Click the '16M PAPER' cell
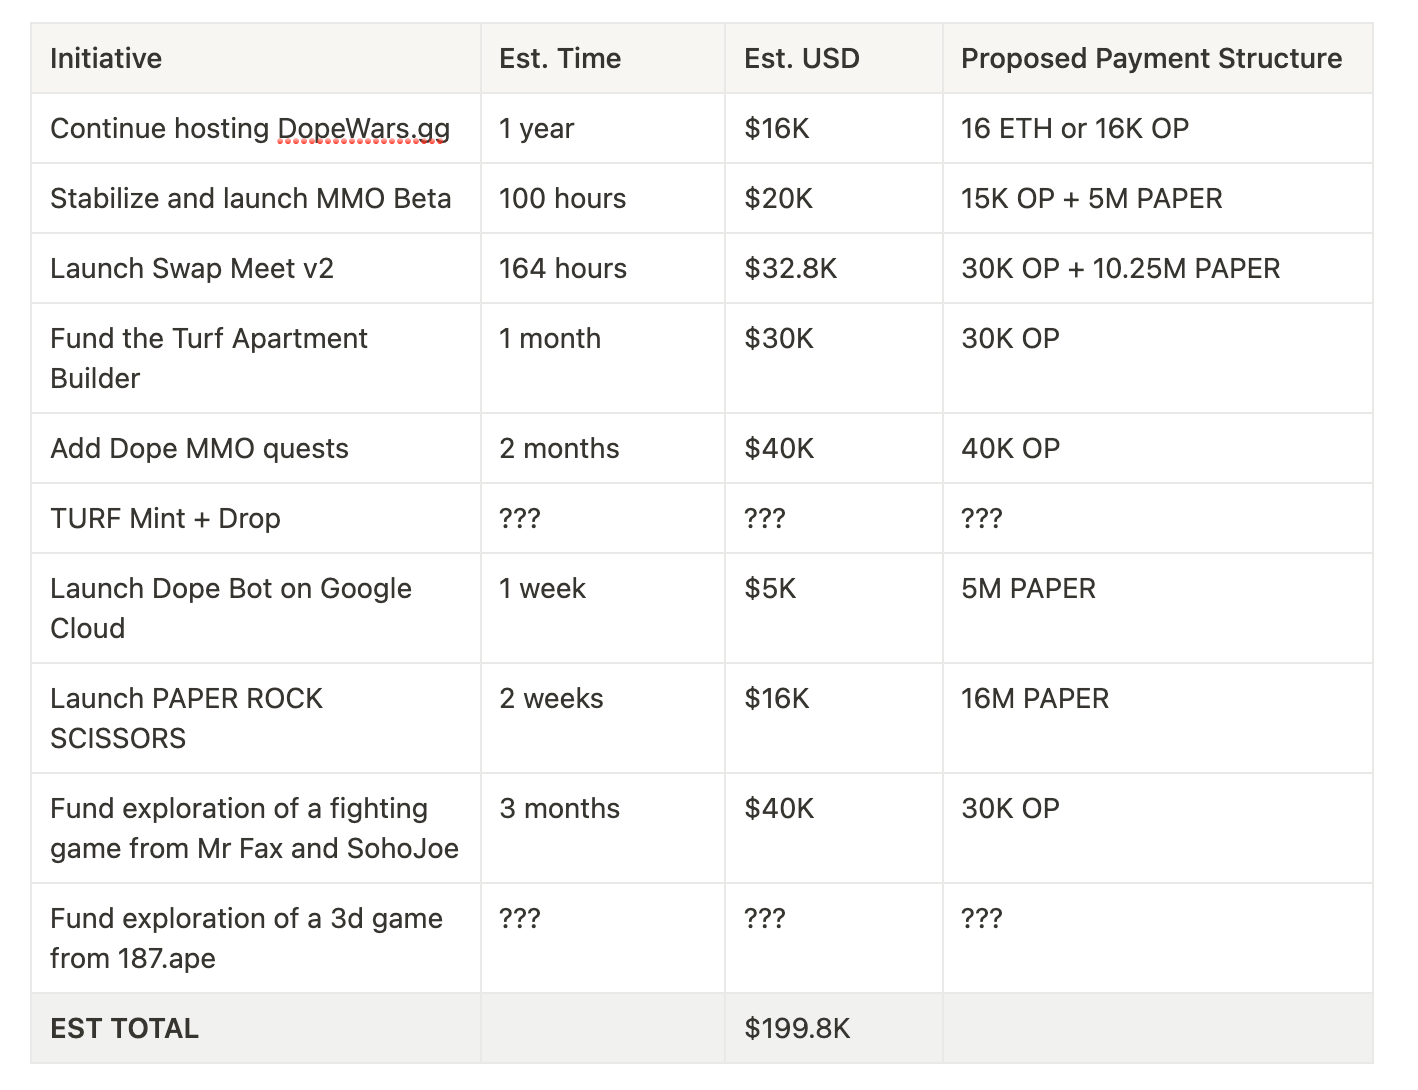 click(1158, 718)
